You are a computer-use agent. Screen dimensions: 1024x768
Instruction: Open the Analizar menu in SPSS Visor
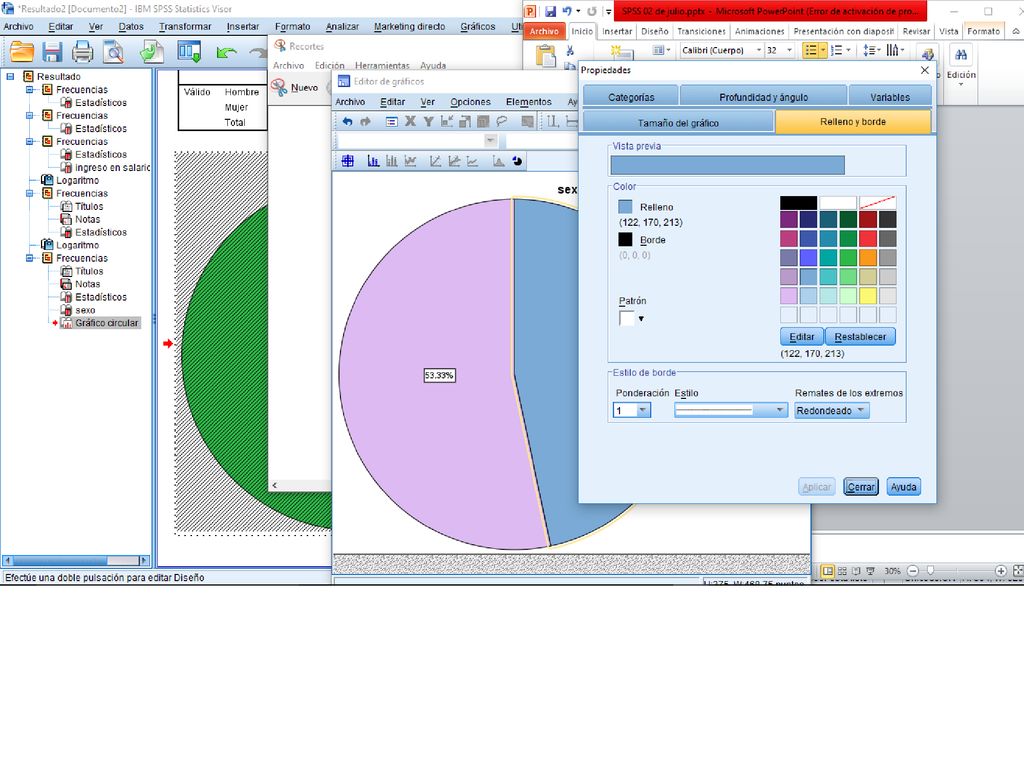pyautogui.click(x=342, y=27)
